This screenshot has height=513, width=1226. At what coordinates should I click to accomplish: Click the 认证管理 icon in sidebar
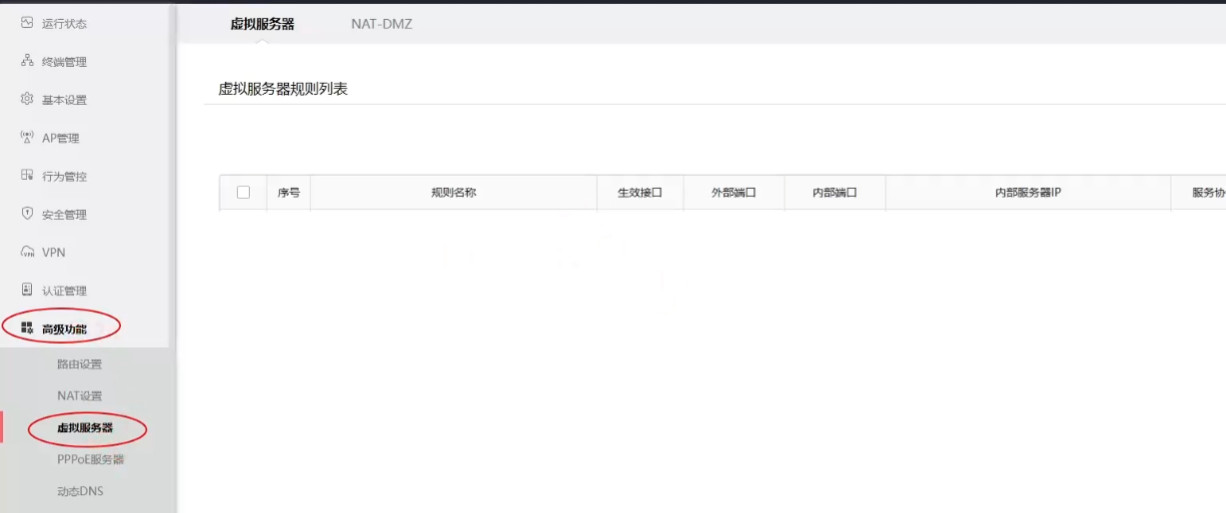coord(27,290)
